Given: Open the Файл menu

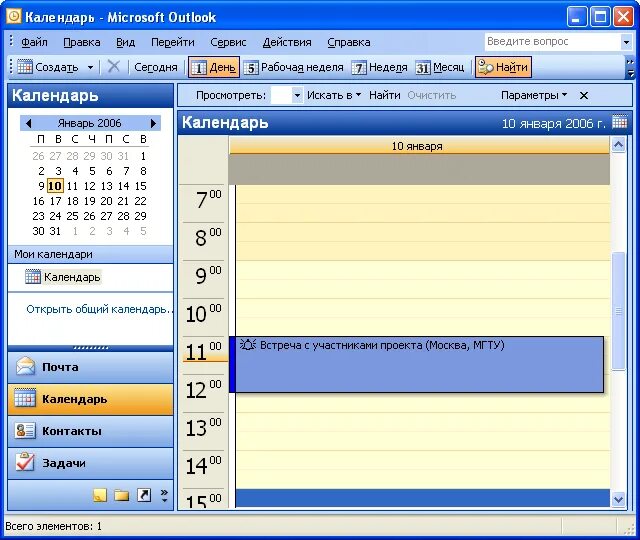Looking at the screenshot, I should [x=34, y=42].
